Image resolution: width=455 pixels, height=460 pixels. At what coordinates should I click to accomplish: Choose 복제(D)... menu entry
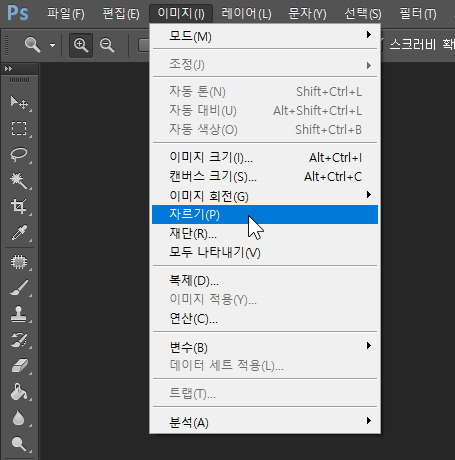[x=265, y=280]
